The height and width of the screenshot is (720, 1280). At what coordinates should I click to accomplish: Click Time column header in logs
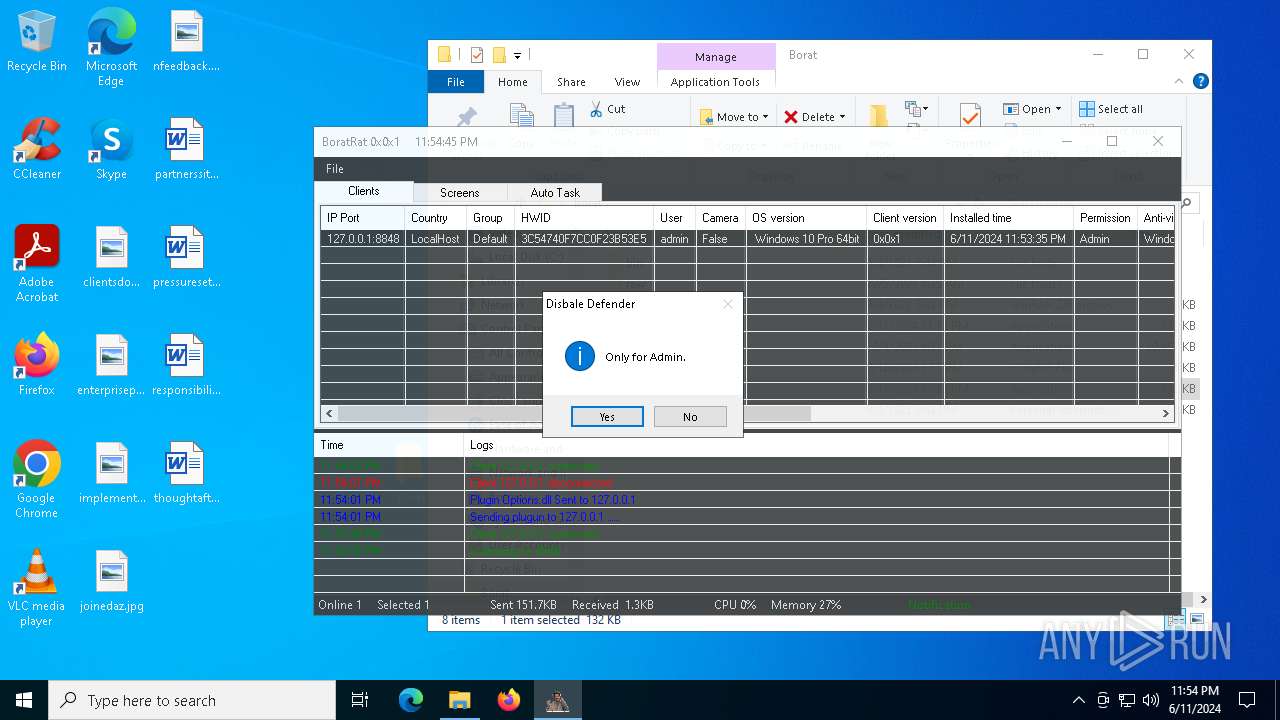tap(388, 445)
